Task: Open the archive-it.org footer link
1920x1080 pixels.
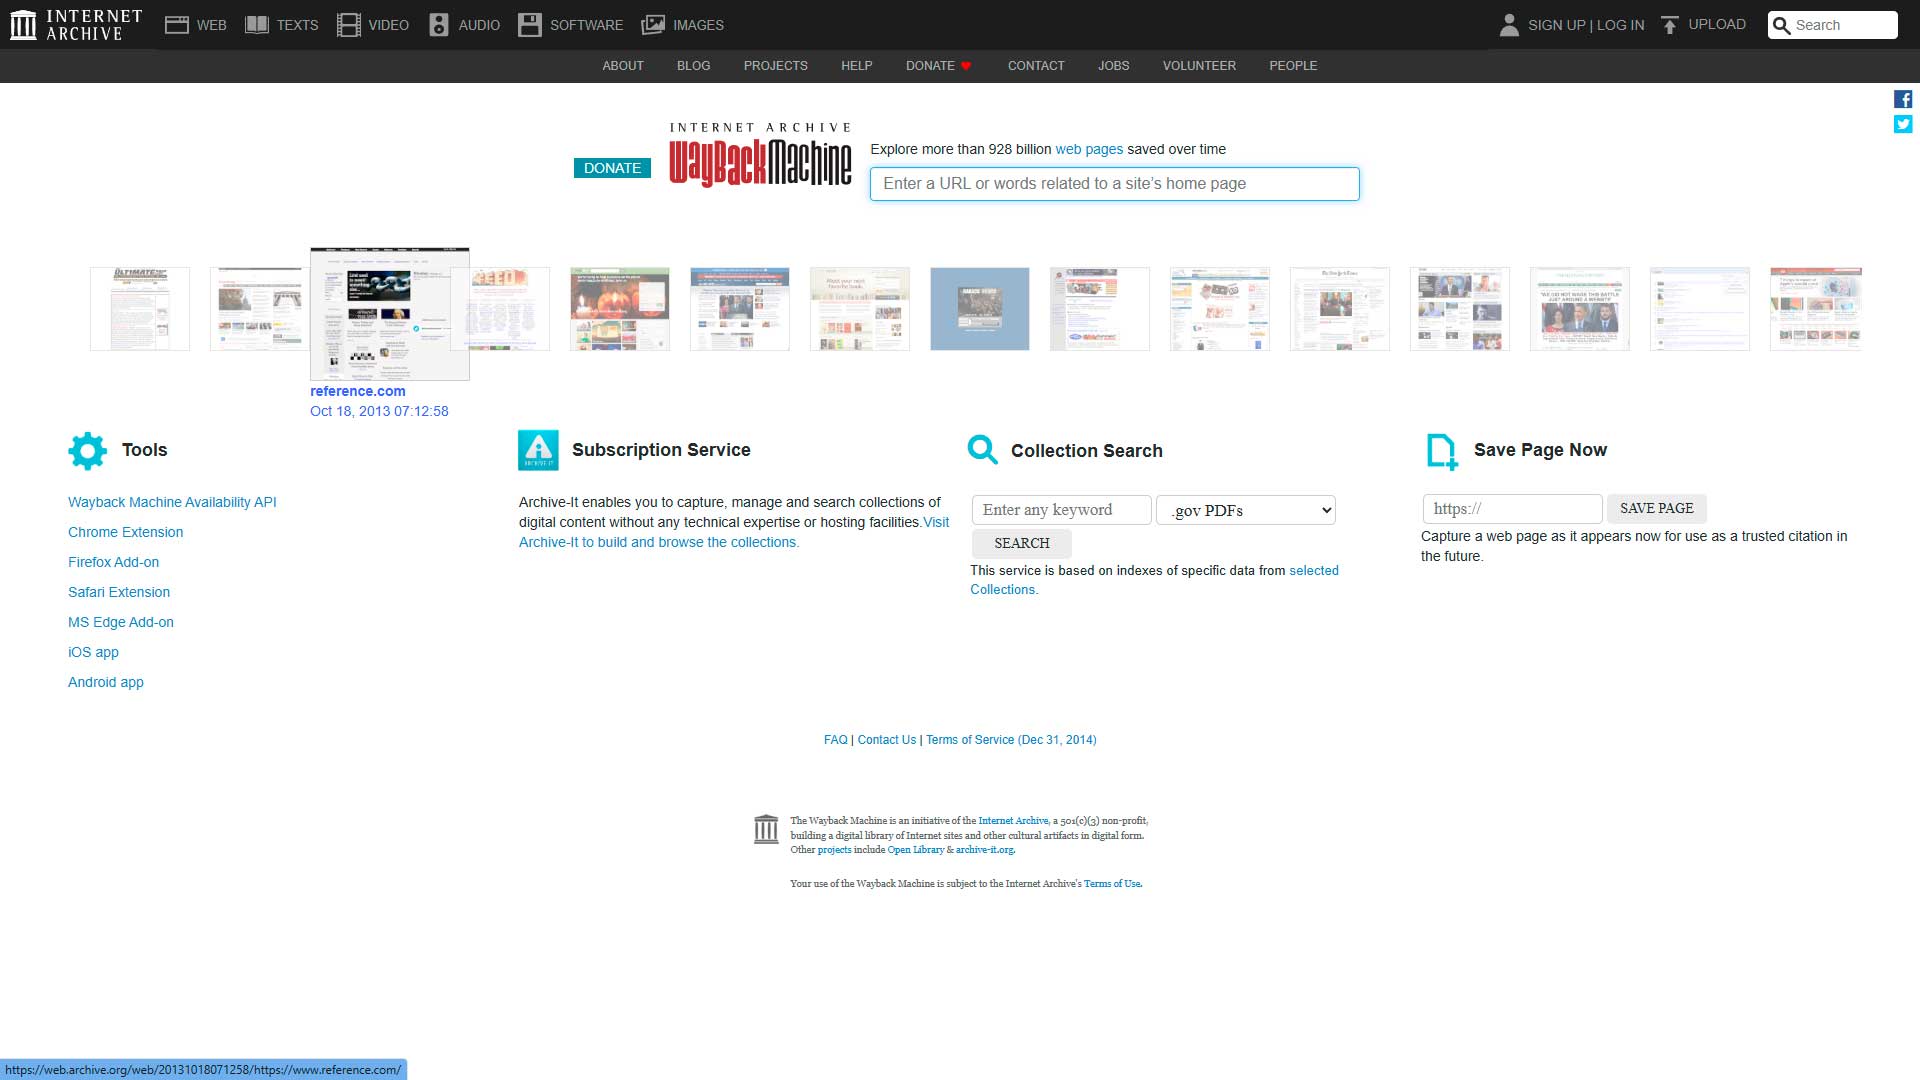Action: 985,850
